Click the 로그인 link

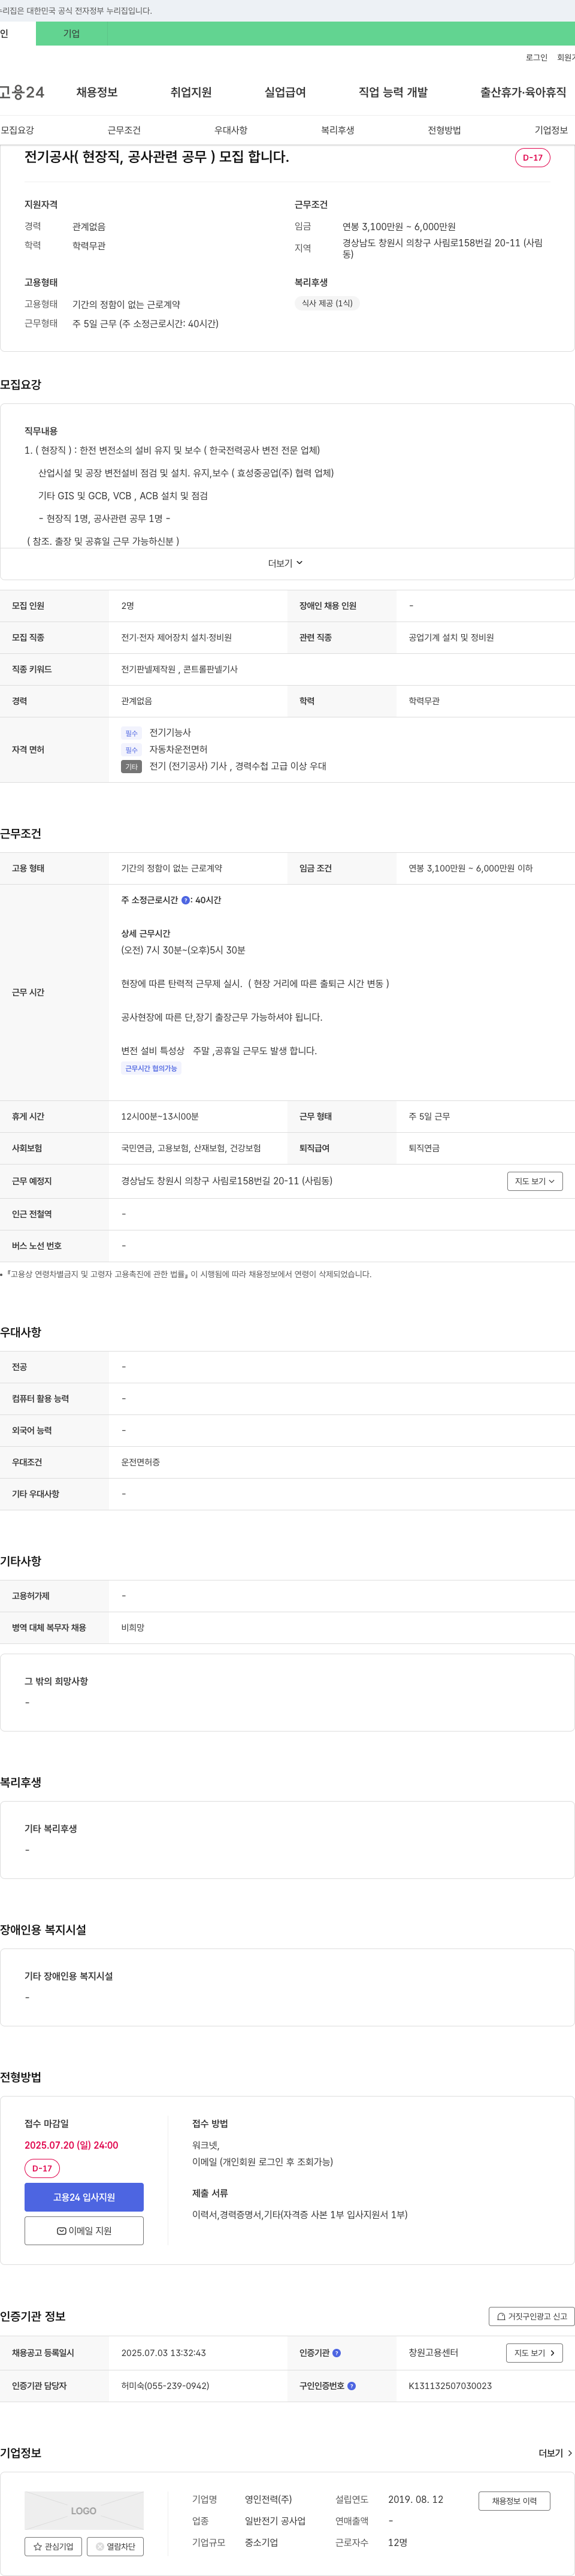point(537,57)
